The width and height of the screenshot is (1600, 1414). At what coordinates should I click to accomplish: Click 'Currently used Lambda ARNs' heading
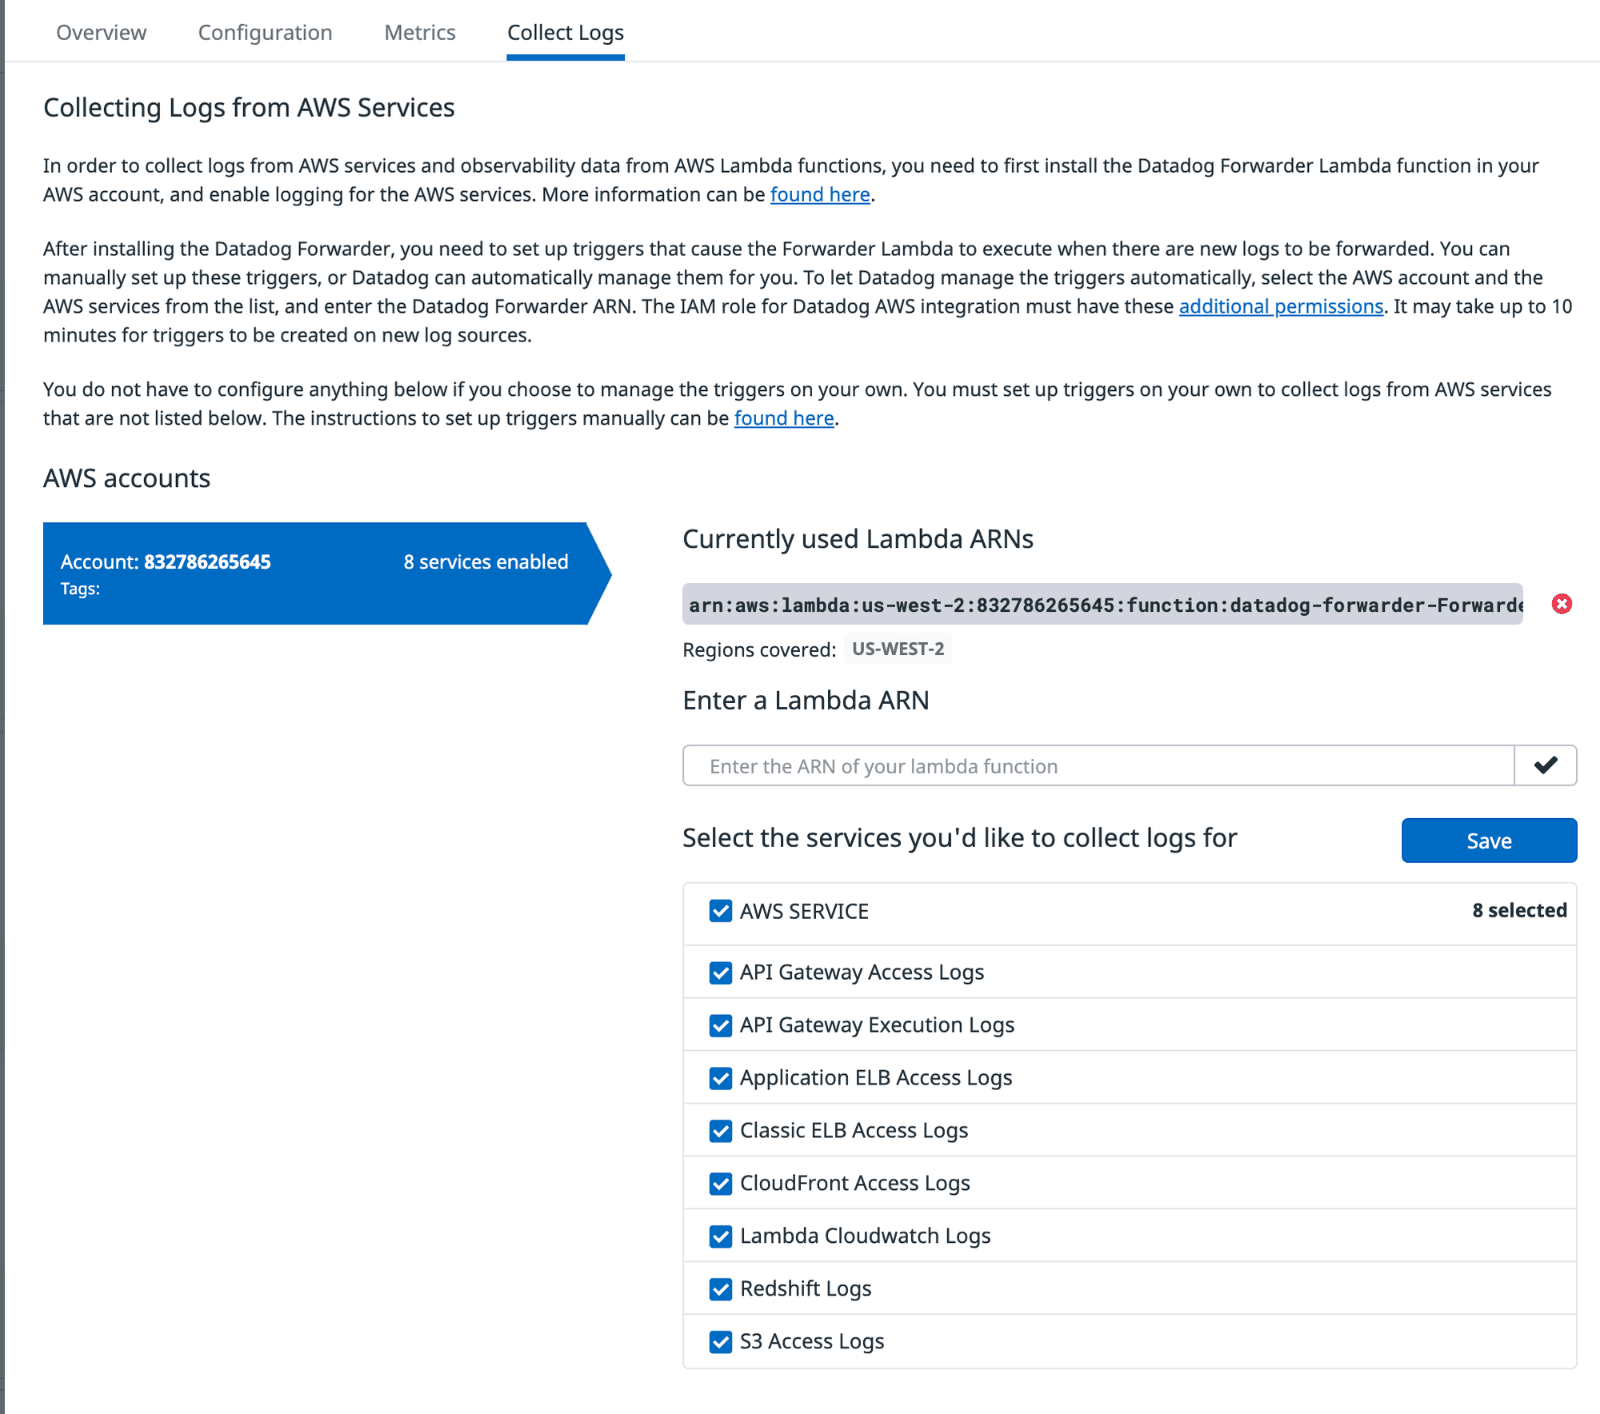point(858,539)
